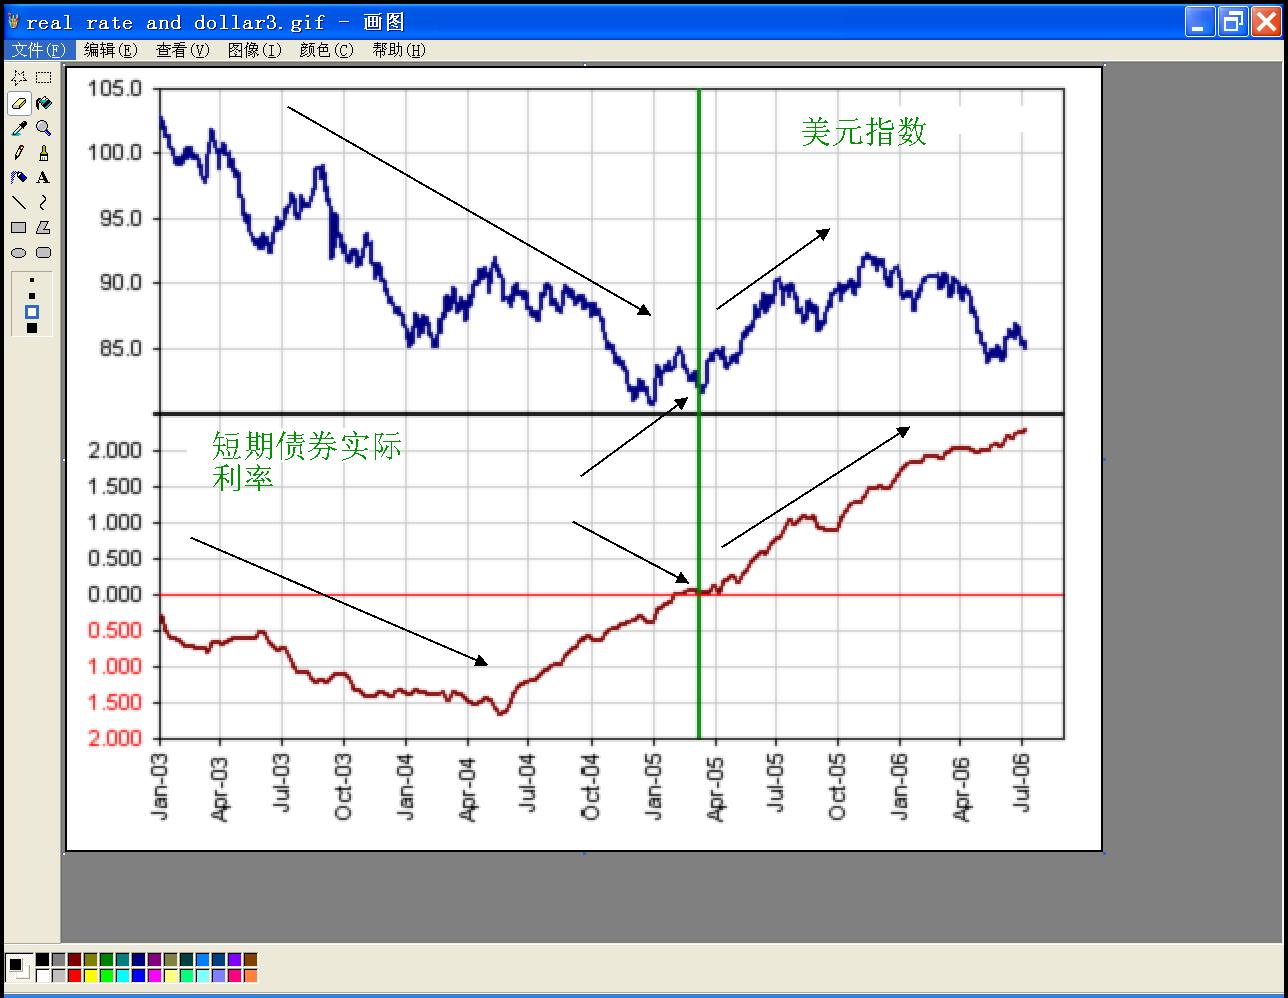Choose the Eraser tool
1288x998 pixels.
pos(19,102)
